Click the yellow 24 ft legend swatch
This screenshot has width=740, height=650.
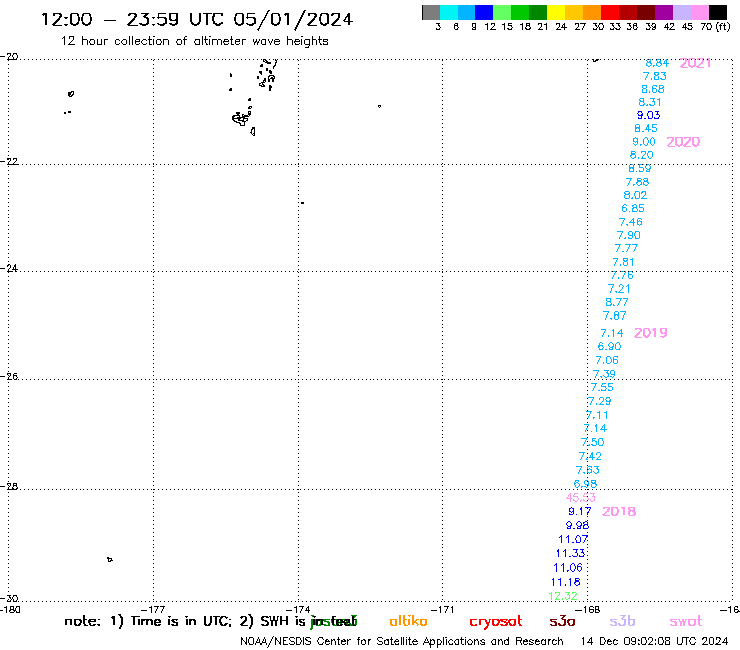(556, 12)
